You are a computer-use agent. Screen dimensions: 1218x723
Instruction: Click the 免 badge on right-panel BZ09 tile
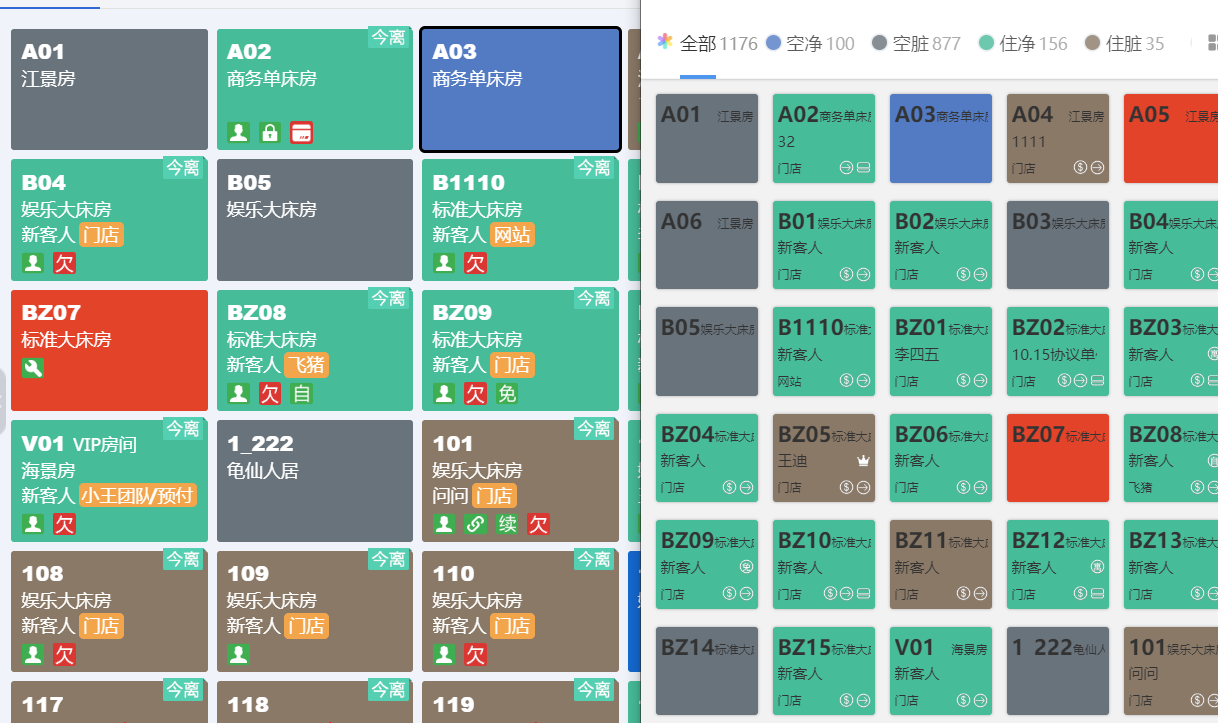pos(746,567)
